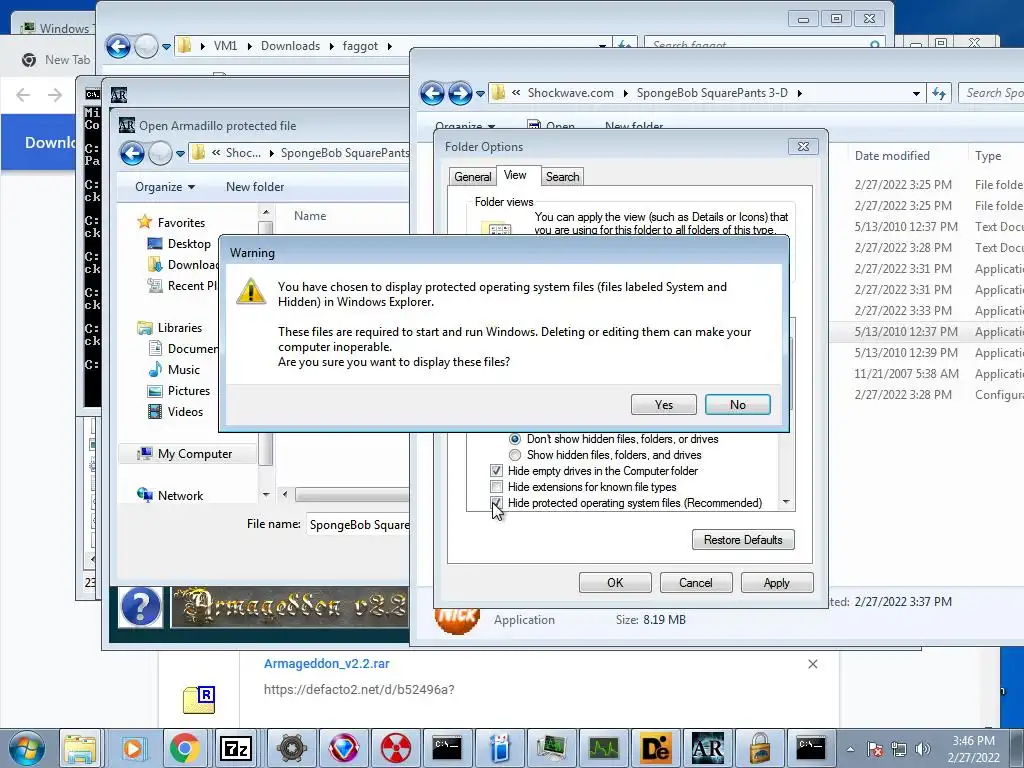The image size is (1024, 768).
Task: Click New folder in Armadillo dialog
Action: click(255, 187)
